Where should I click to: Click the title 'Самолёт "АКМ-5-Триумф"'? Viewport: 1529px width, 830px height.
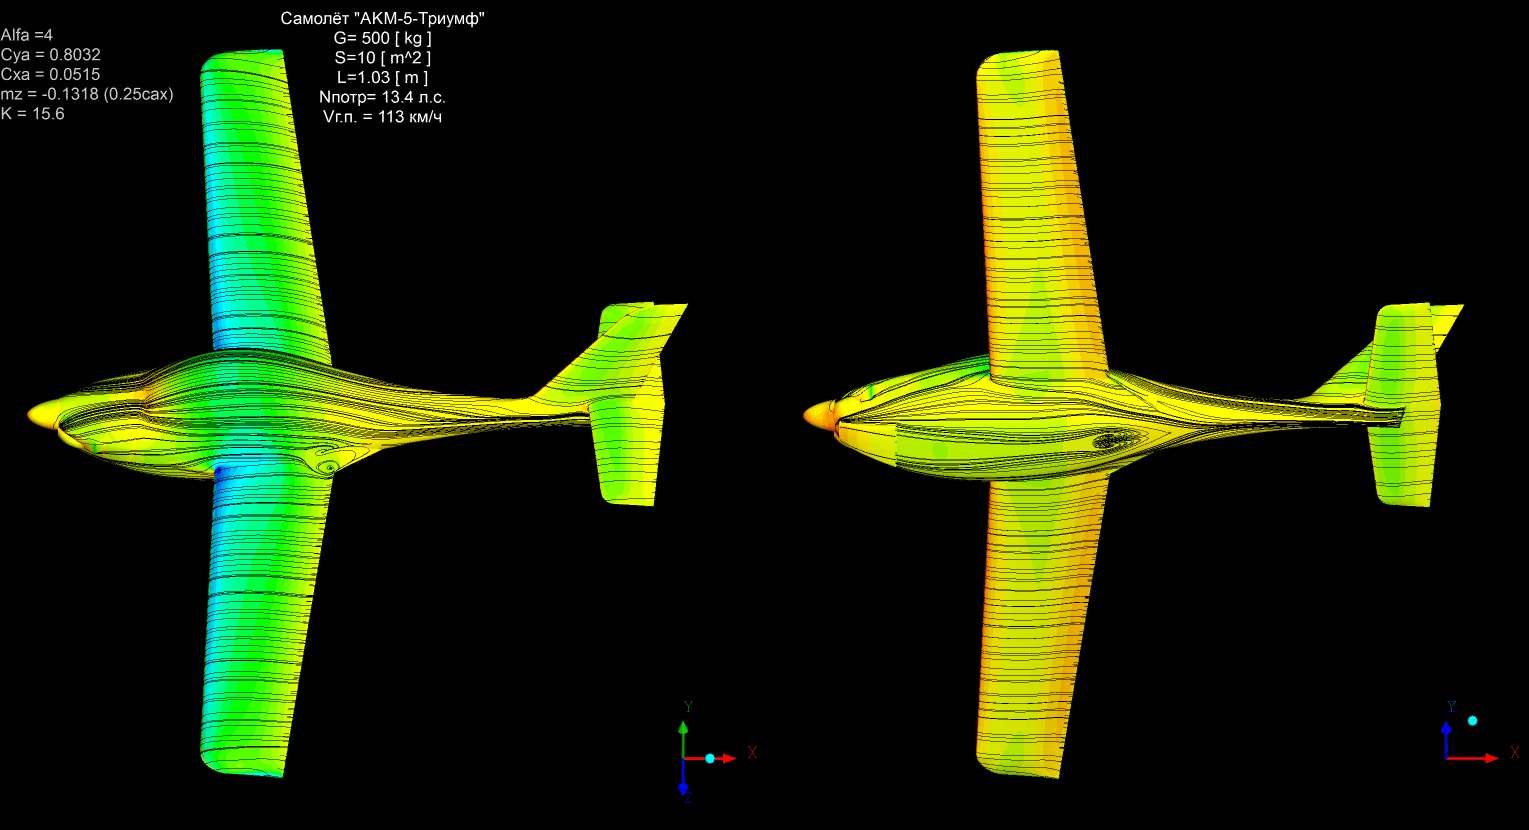pos(382,19)
